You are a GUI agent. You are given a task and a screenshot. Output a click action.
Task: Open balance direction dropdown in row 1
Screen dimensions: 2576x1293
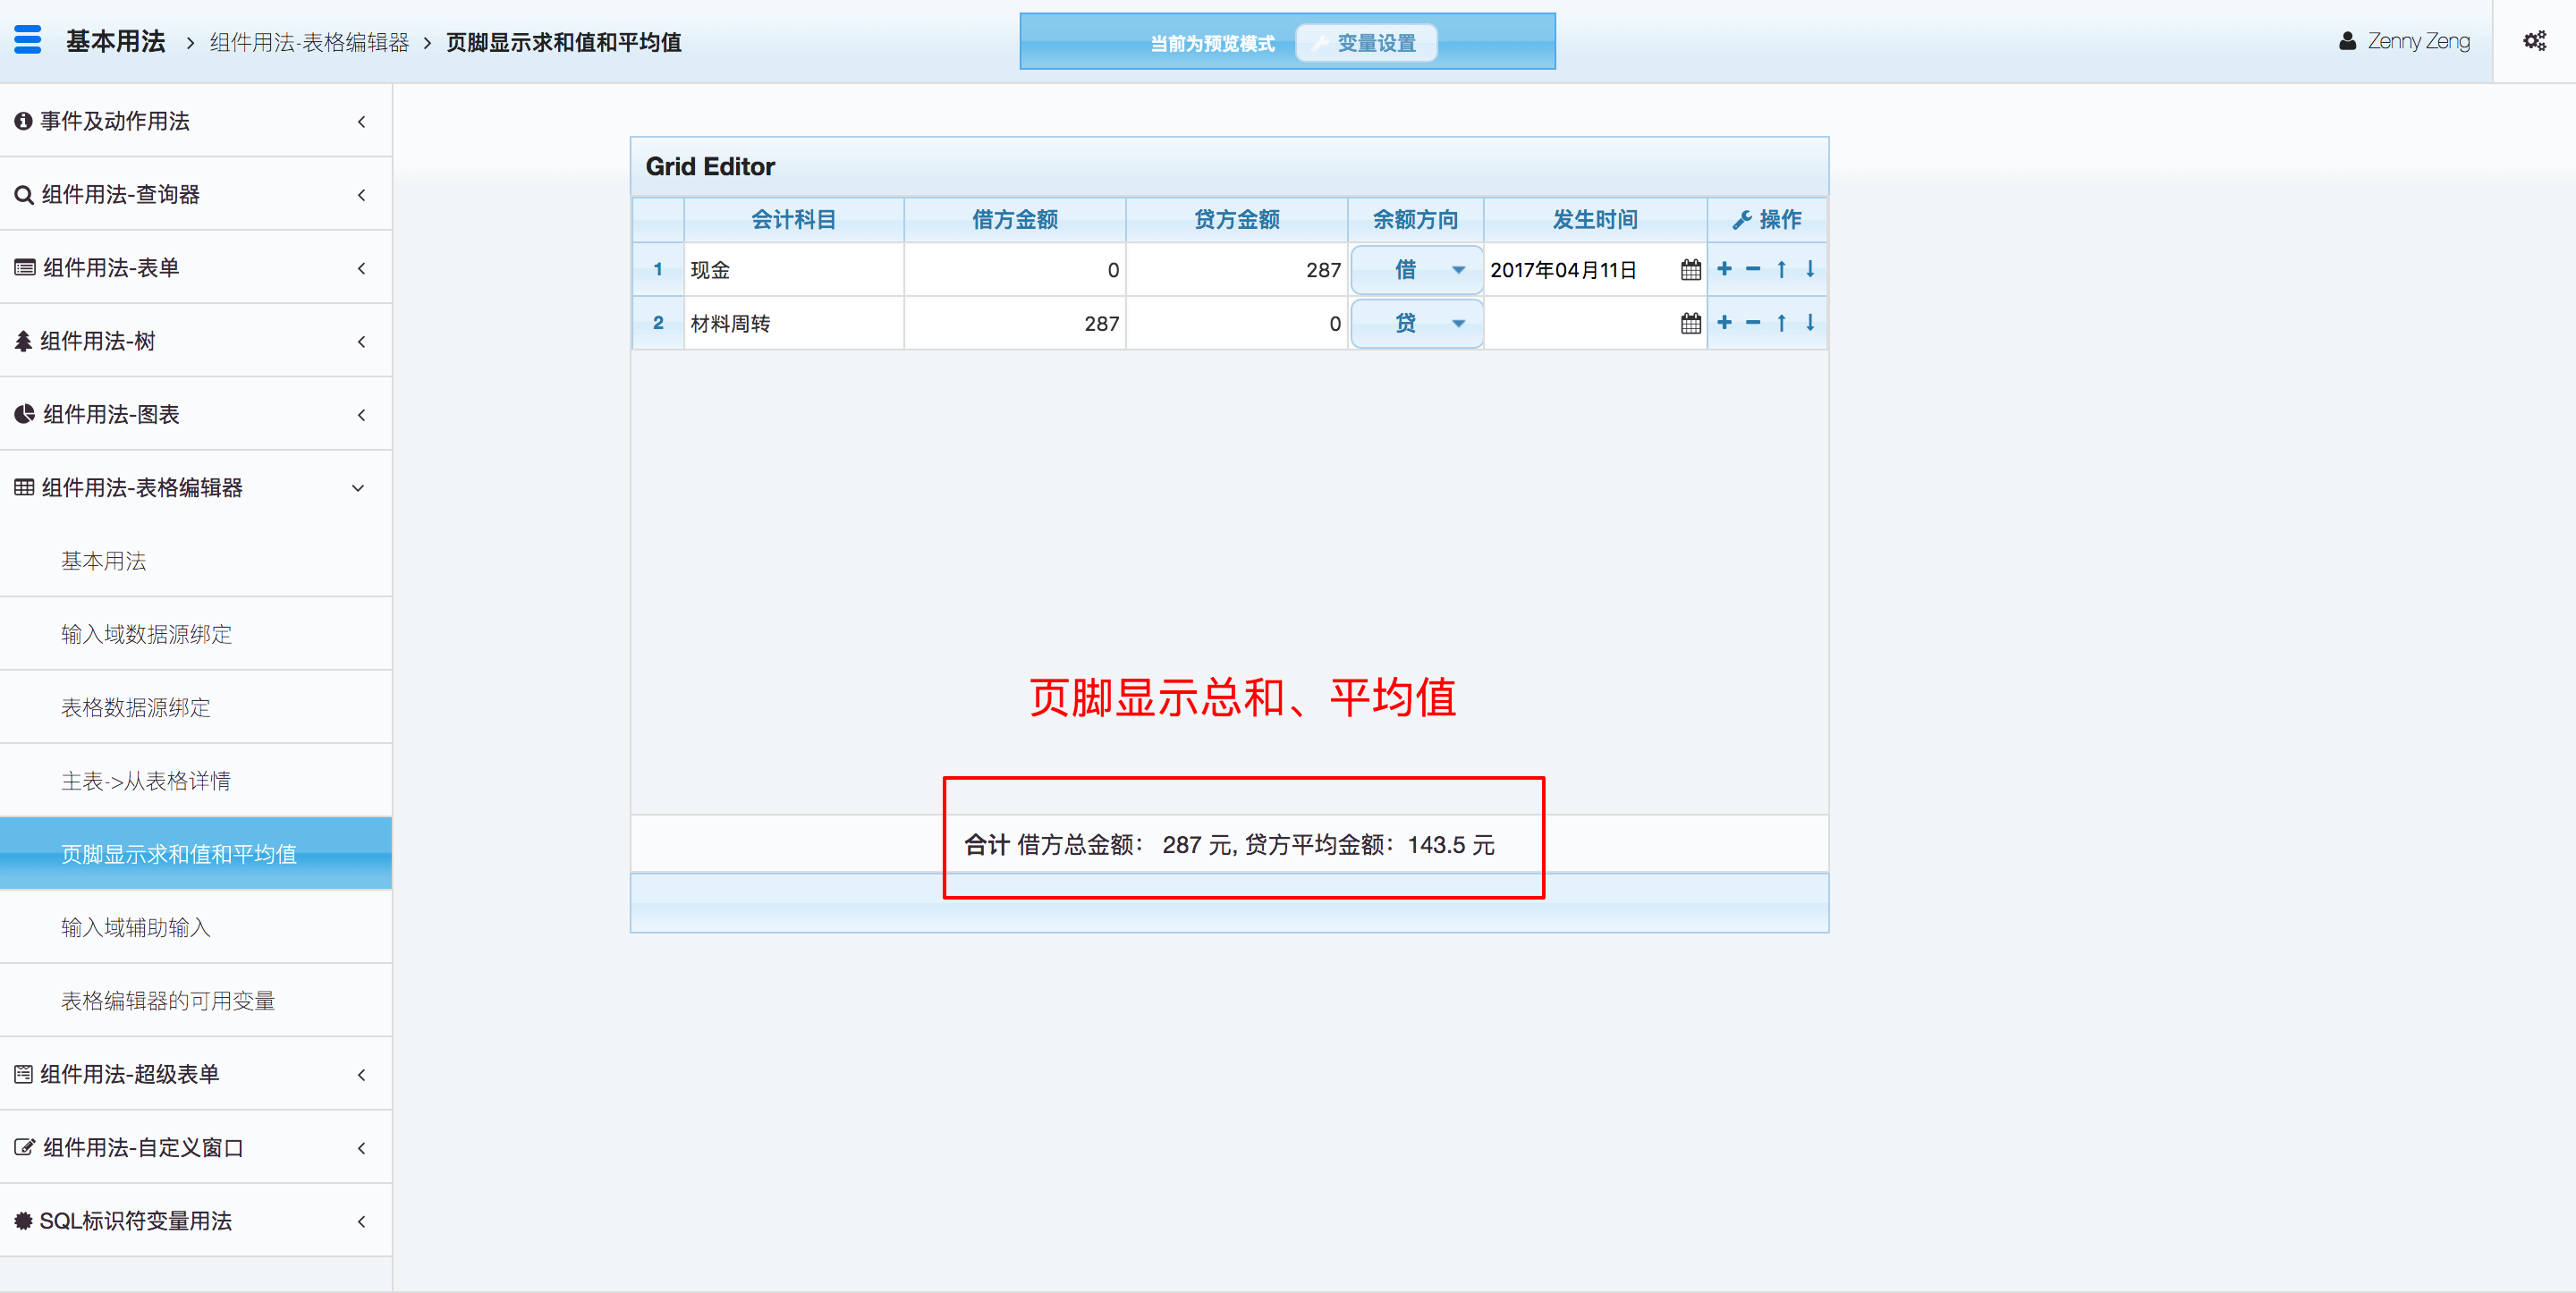tap(1458, 270)
